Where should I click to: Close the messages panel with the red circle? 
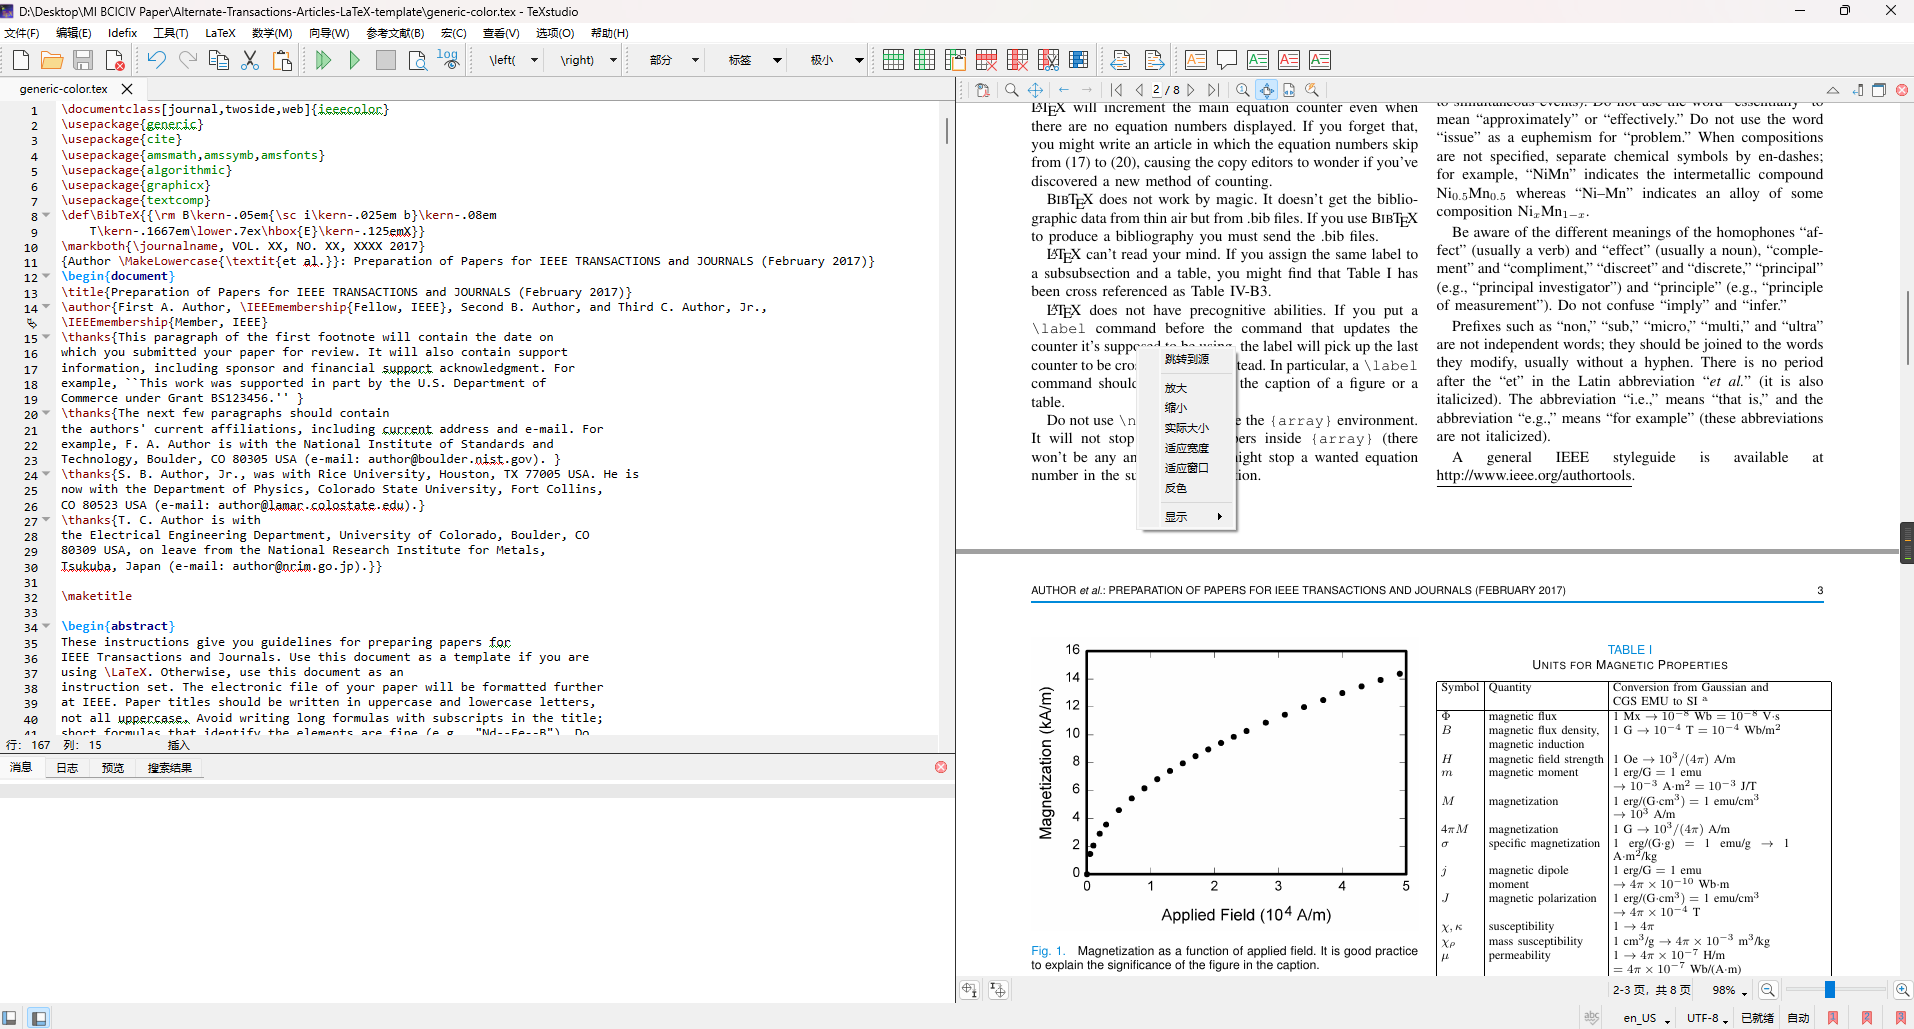(941, 767)
